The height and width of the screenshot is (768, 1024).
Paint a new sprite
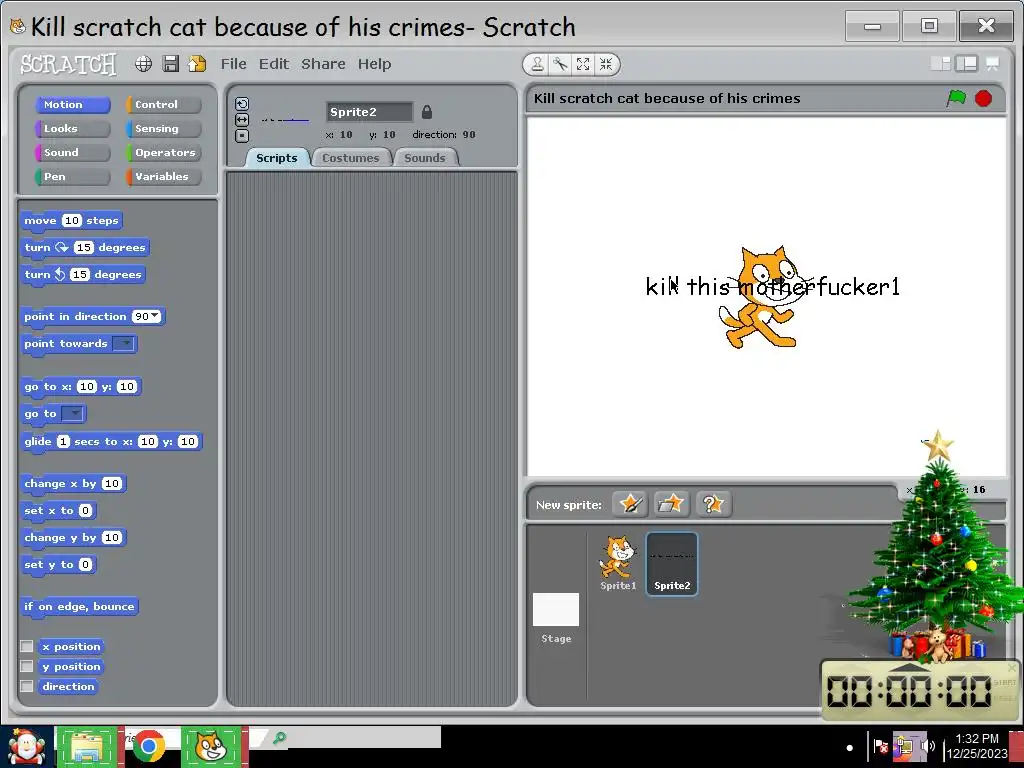pos(630,504)
